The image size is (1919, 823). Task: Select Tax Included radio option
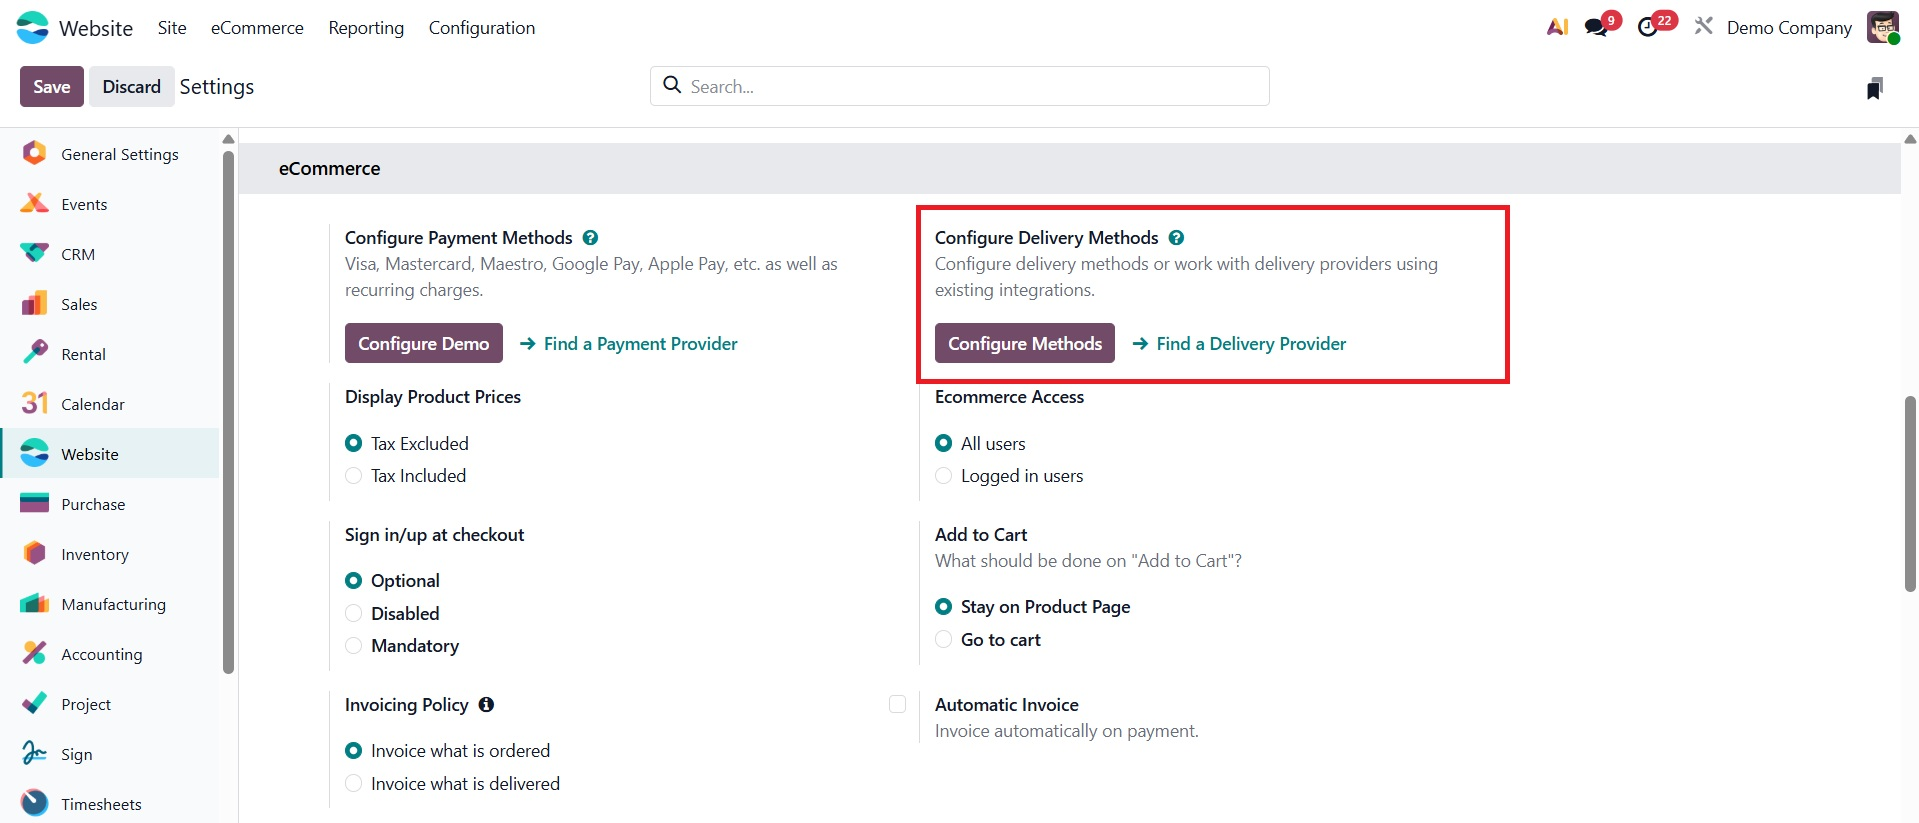(354, 476)
